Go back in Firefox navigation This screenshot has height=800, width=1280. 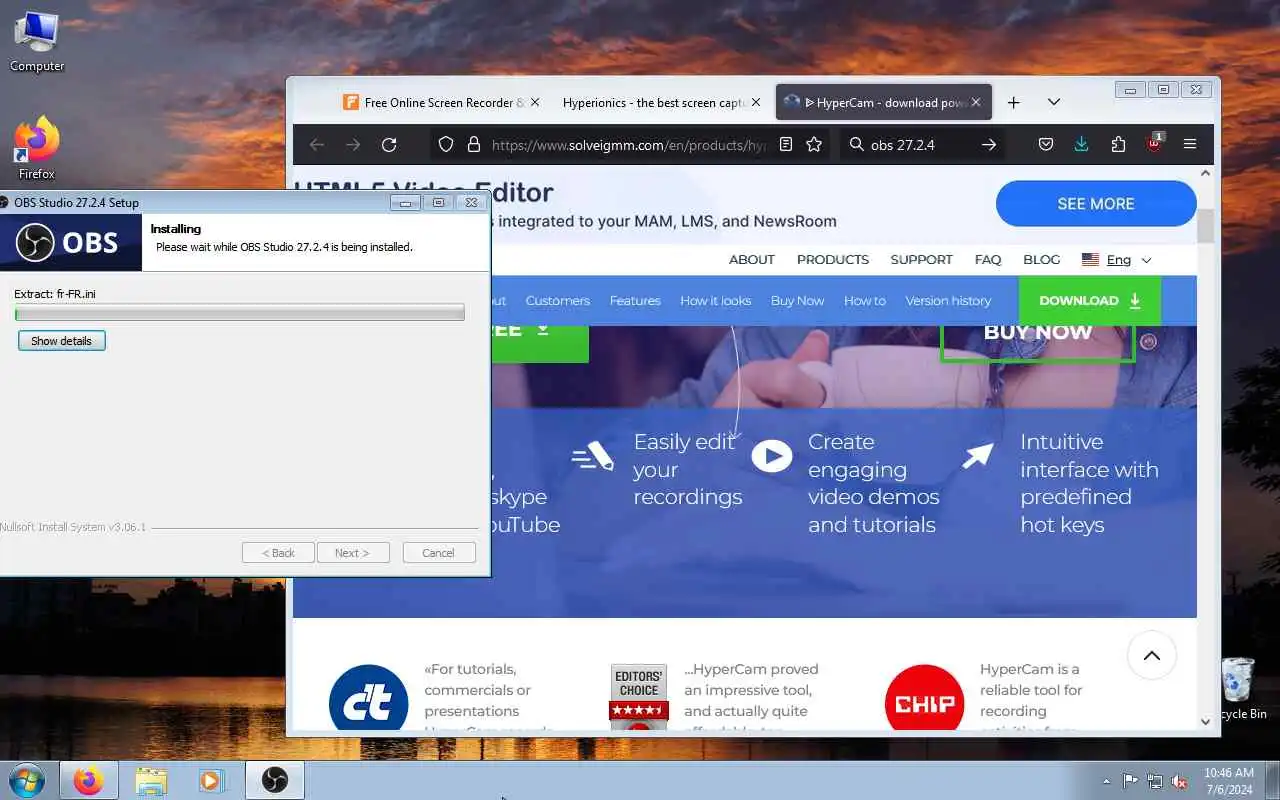coord(317,144)
